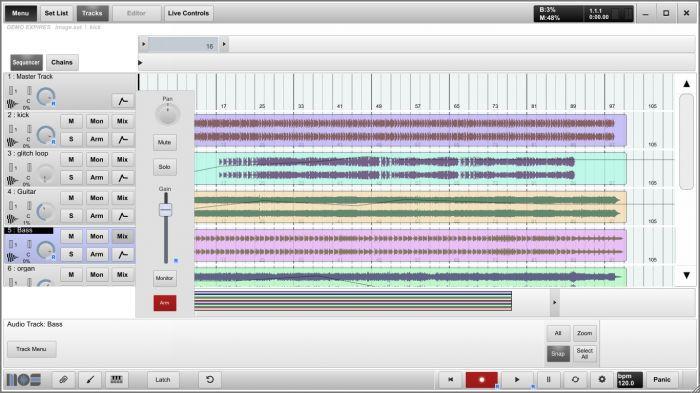Image resolution: width=700 pixels, height=393 pixels.
Task: Toggle Mon on the organ track
Action: click(x=97, y=275)
